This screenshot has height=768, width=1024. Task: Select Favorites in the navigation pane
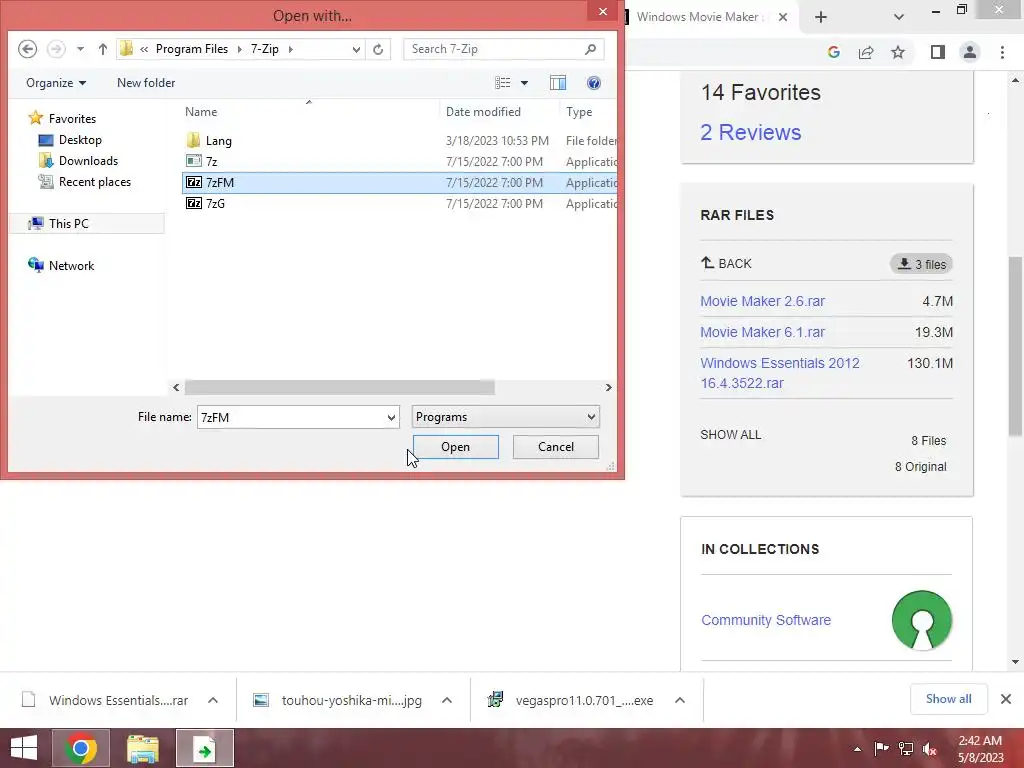[x=72, y=119]
